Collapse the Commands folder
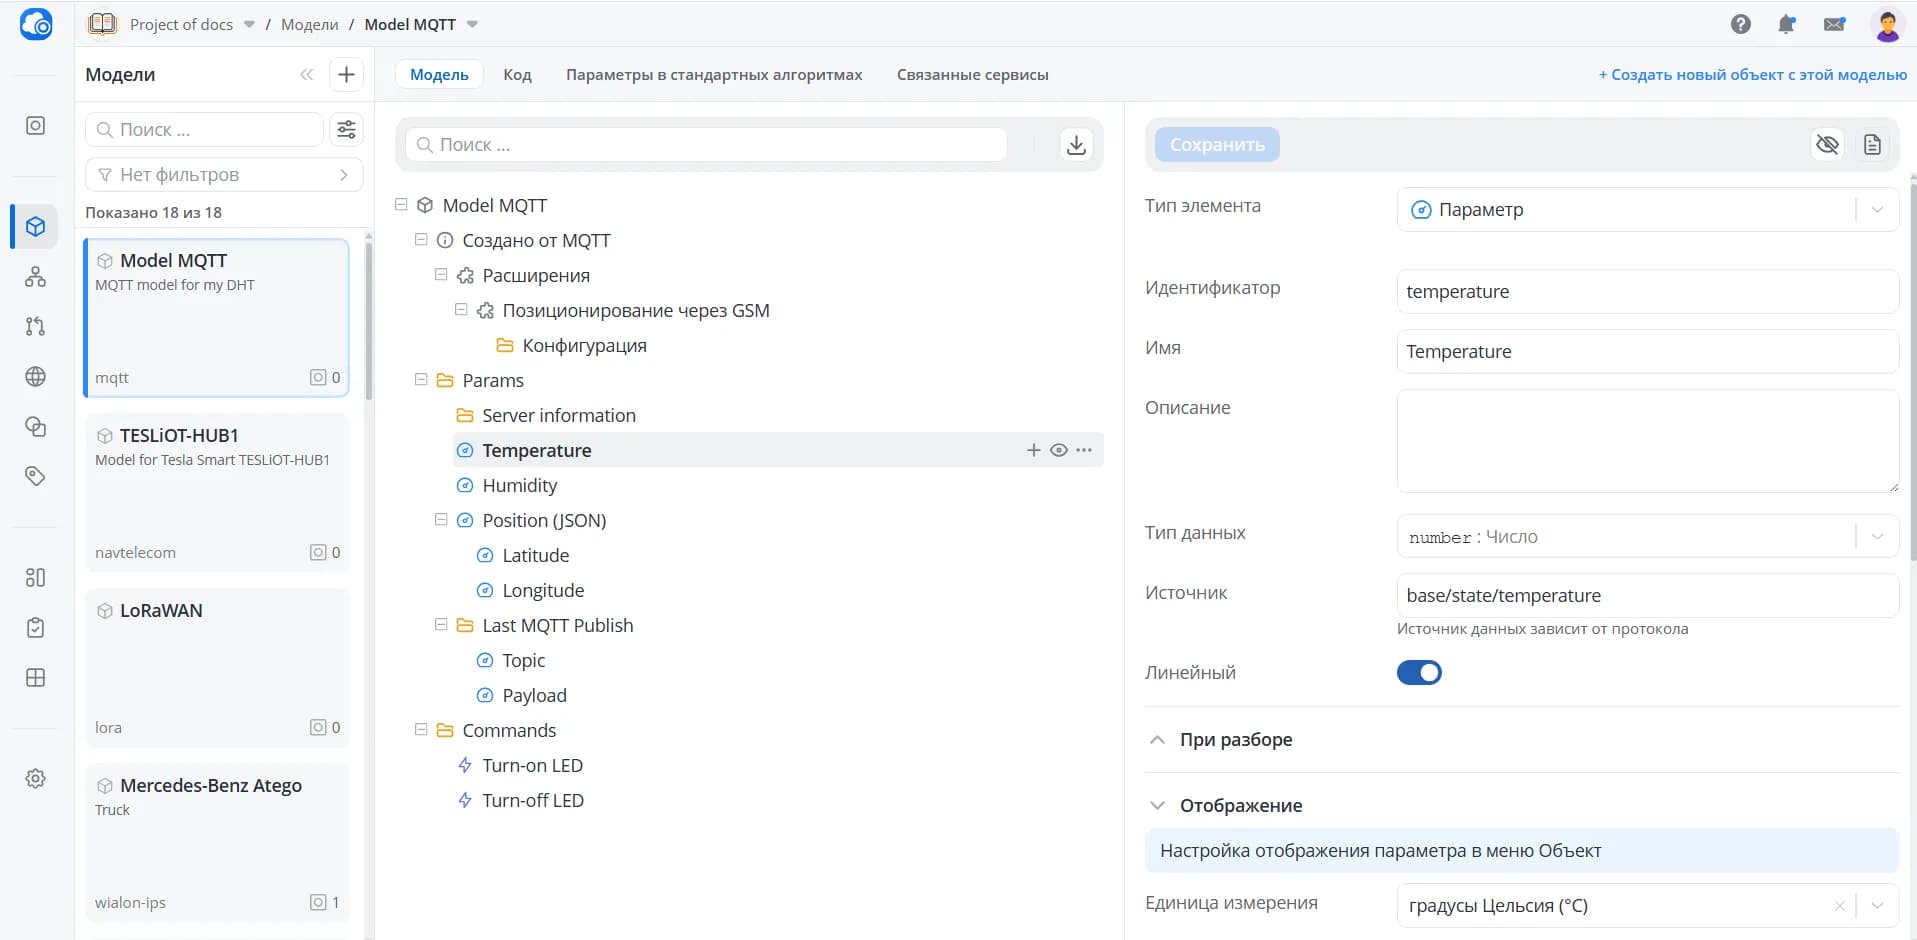Screen dimensions: 1917x940 point(421,729)
